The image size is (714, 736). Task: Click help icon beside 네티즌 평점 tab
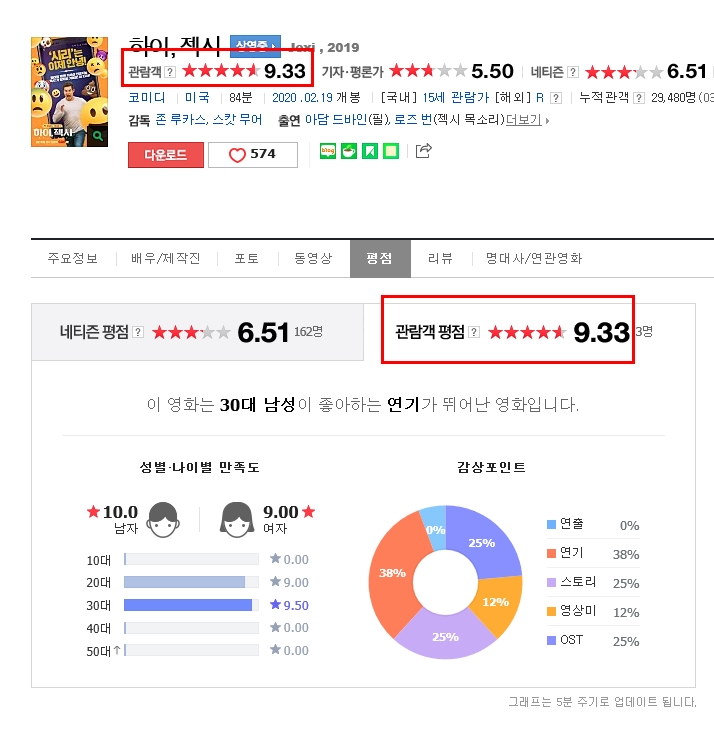pos(138,332)
